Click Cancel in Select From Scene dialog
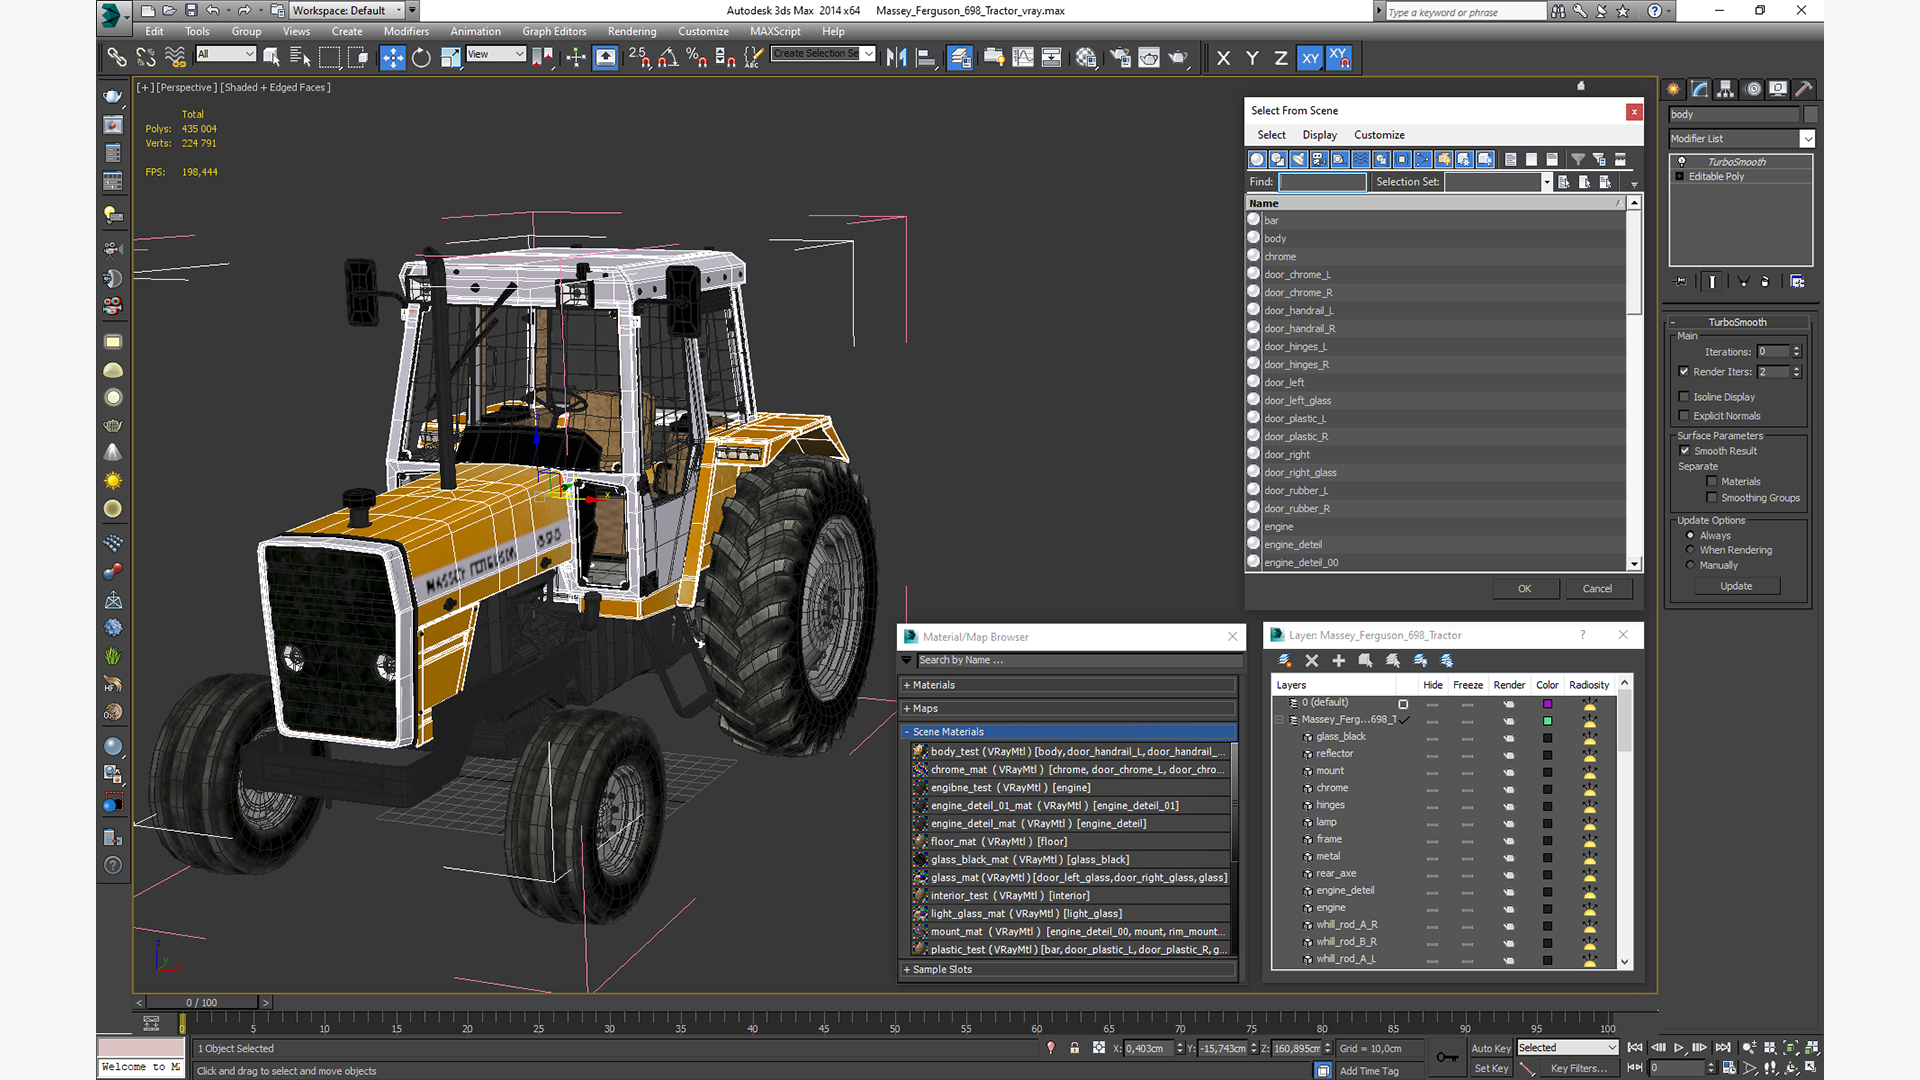1920x1080 pixels. click(x=1597, y=589)
